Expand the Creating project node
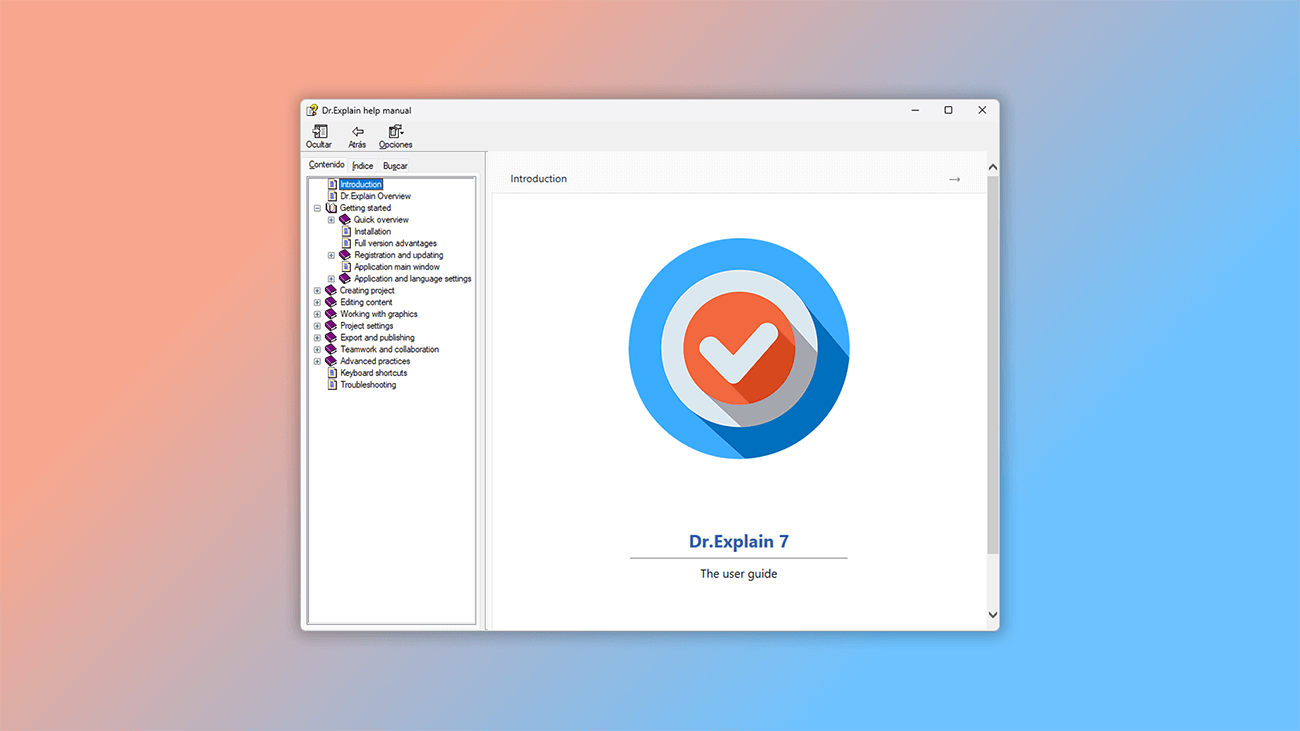The height and width of the screenshot is (731, 1300). 317,291
